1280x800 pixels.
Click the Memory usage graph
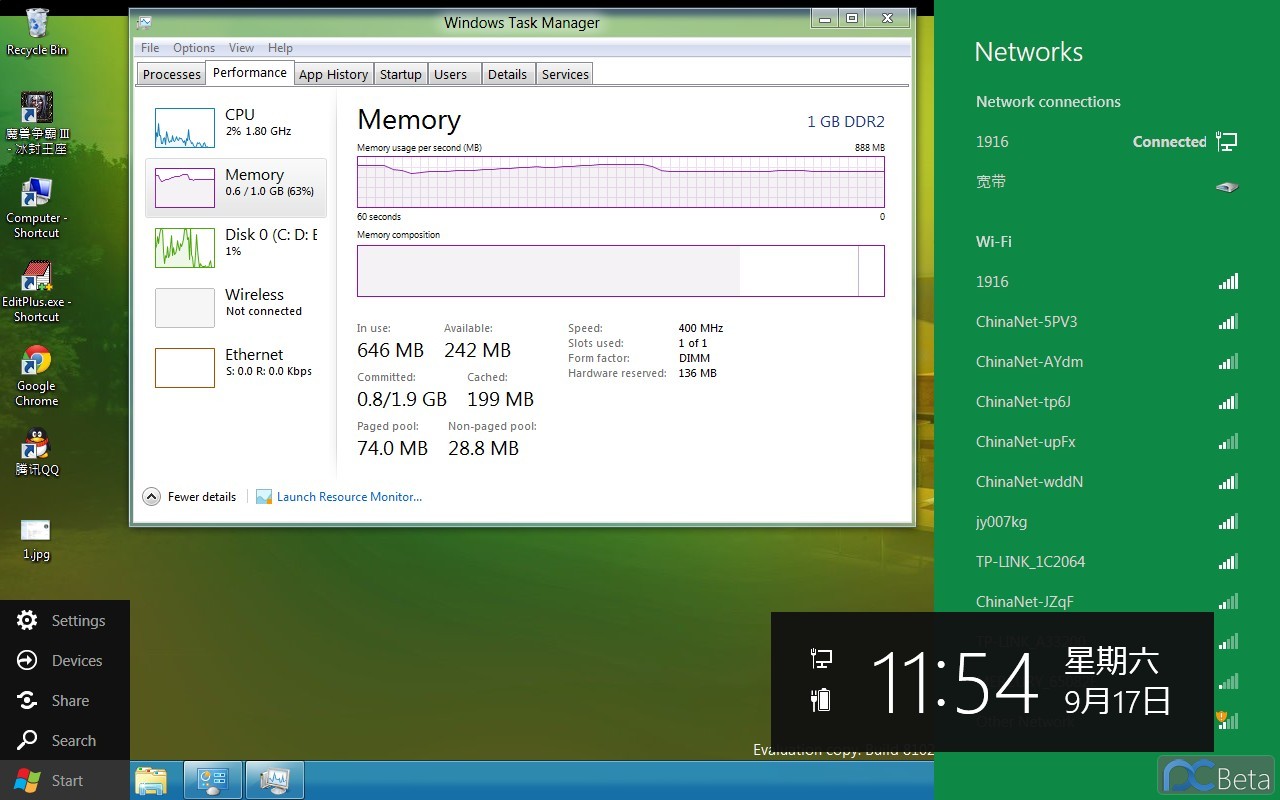[621, 181]
